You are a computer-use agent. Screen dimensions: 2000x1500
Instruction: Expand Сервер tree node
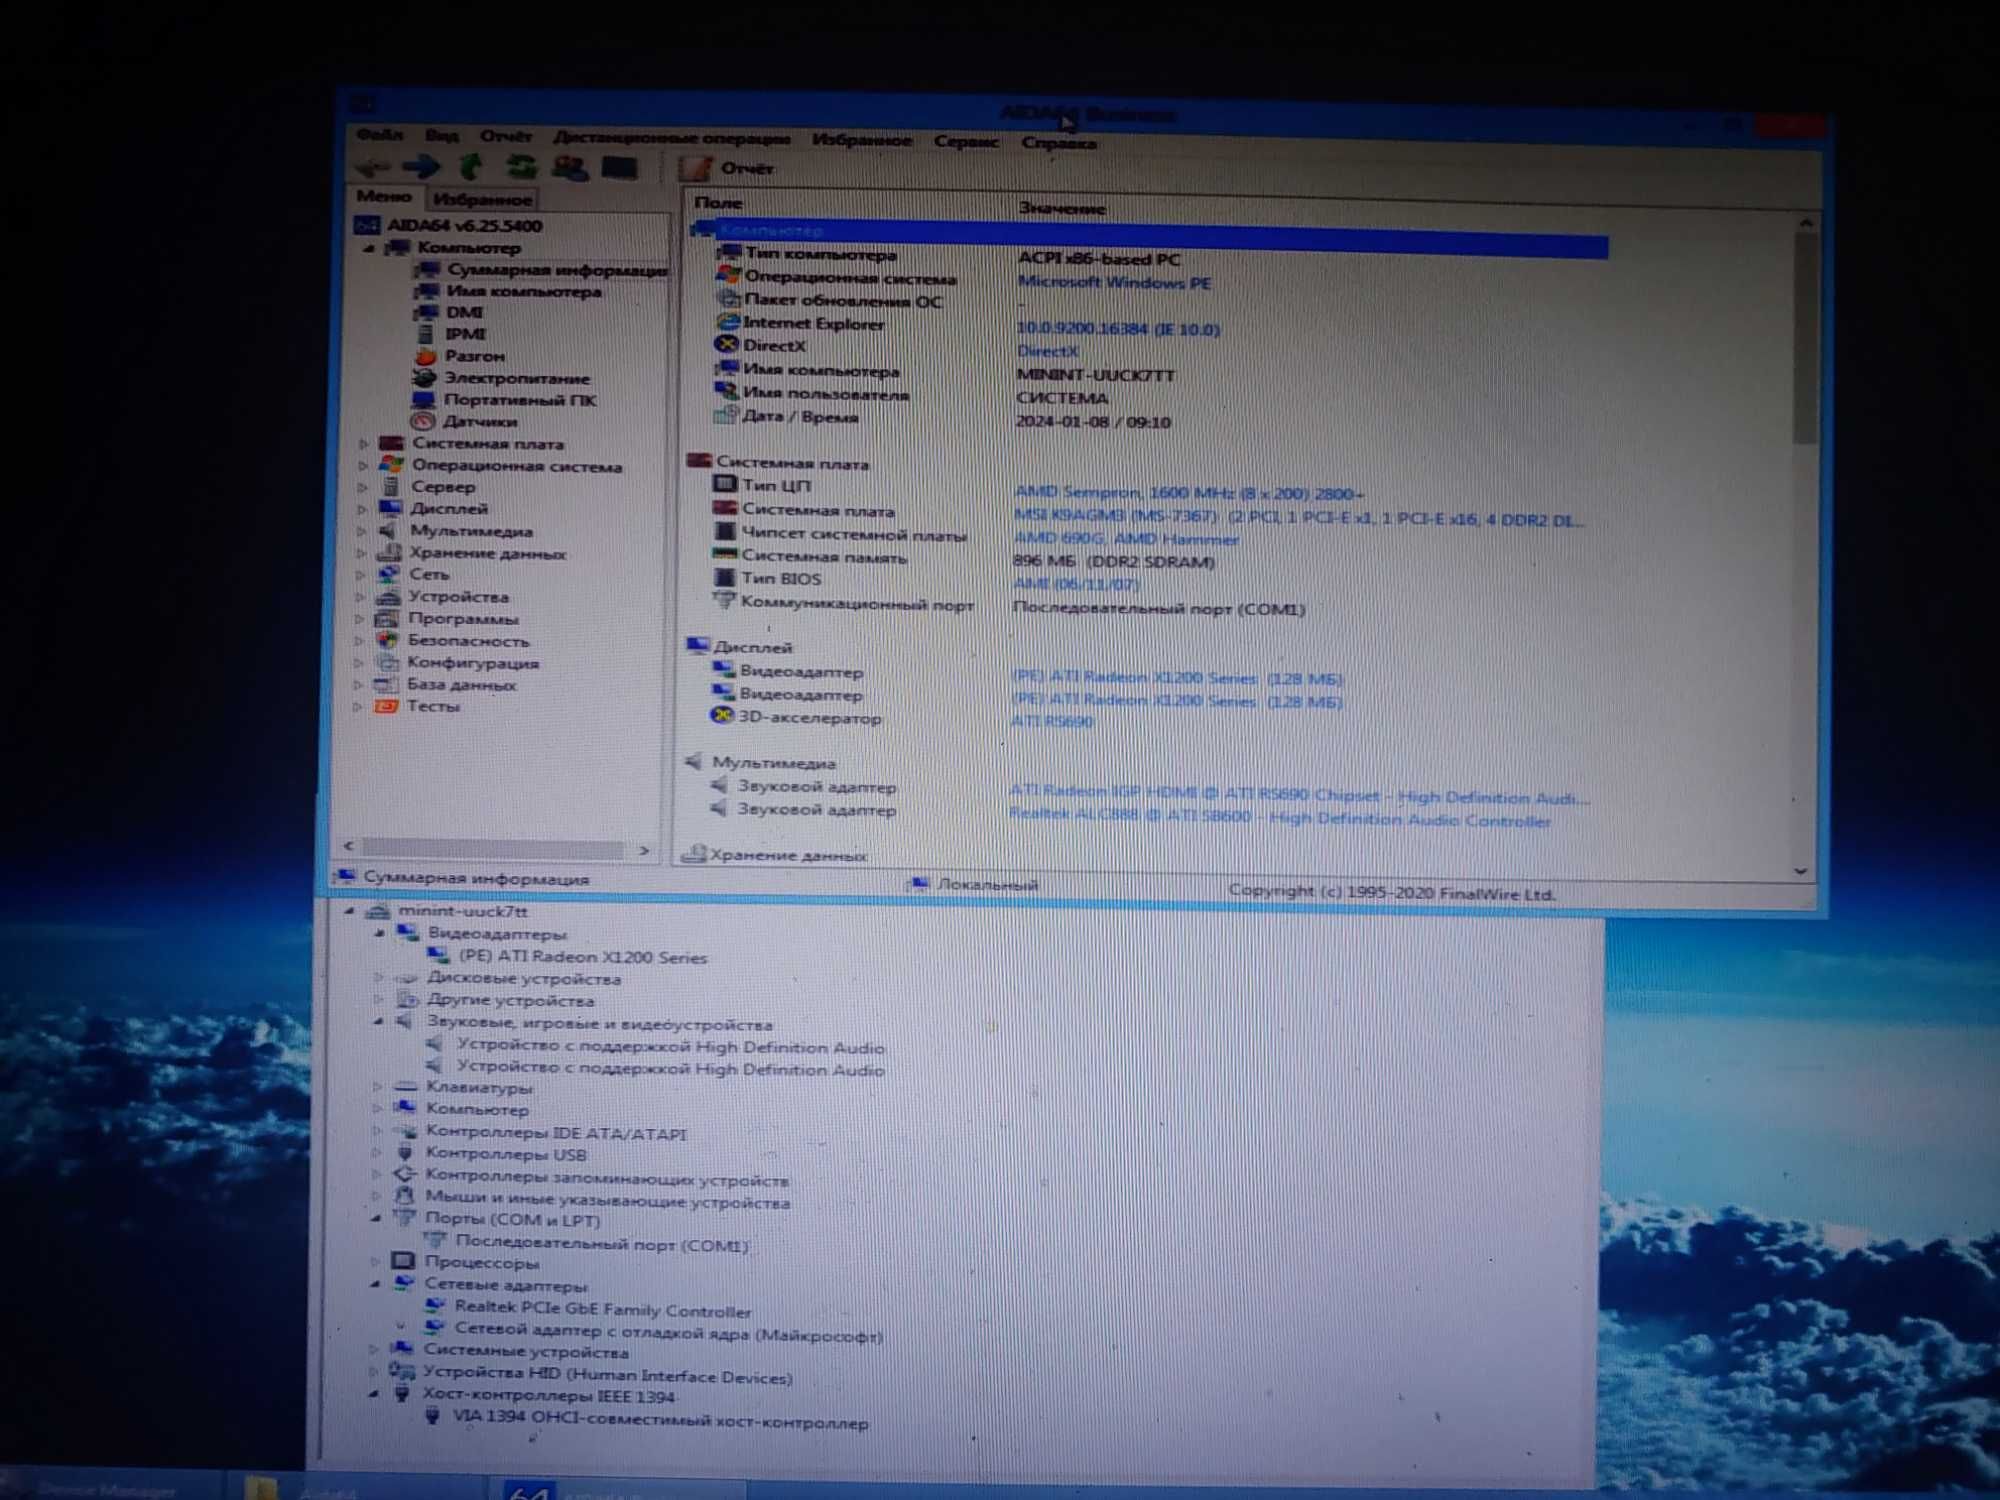362,487
